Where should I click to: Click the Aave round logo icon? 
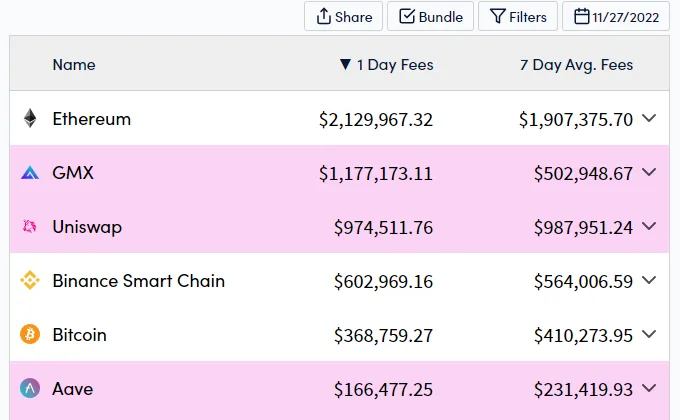coord(30,388)
